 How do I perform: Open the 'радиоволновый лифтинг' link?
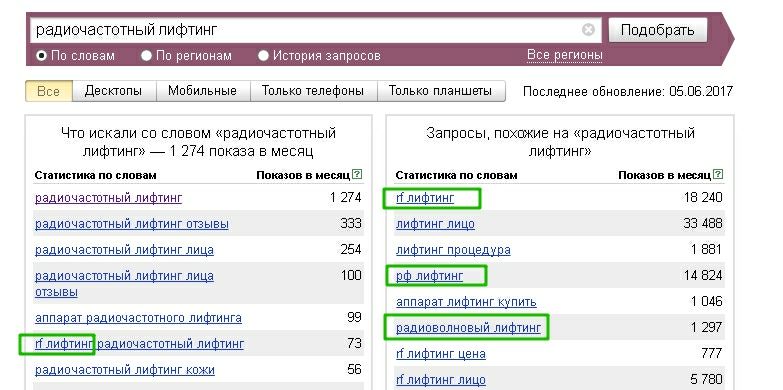(468, 328)
